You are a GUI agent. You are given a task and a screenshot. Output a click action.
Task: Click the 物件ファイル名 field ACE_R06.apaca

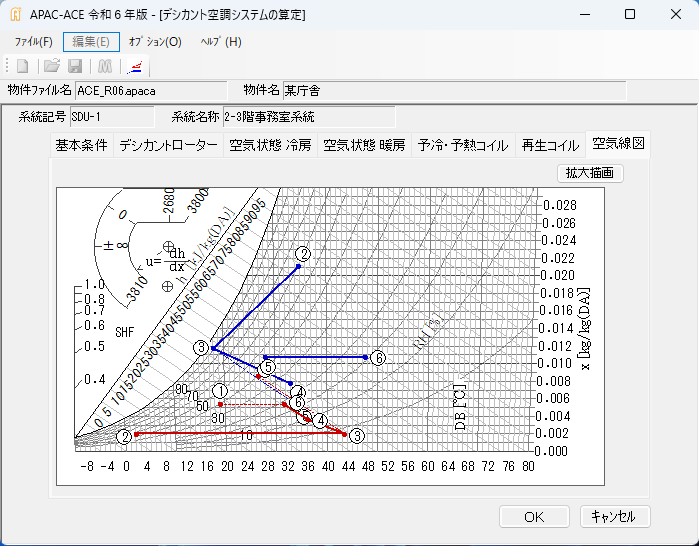[x=151, y=91]
